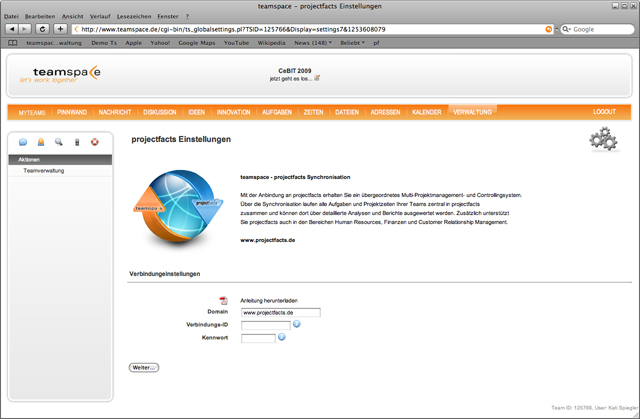Image resolution: width=640 pixels, height=419 pixels.
Task: Click the teamspace logo
Action: tap(60, 74)
